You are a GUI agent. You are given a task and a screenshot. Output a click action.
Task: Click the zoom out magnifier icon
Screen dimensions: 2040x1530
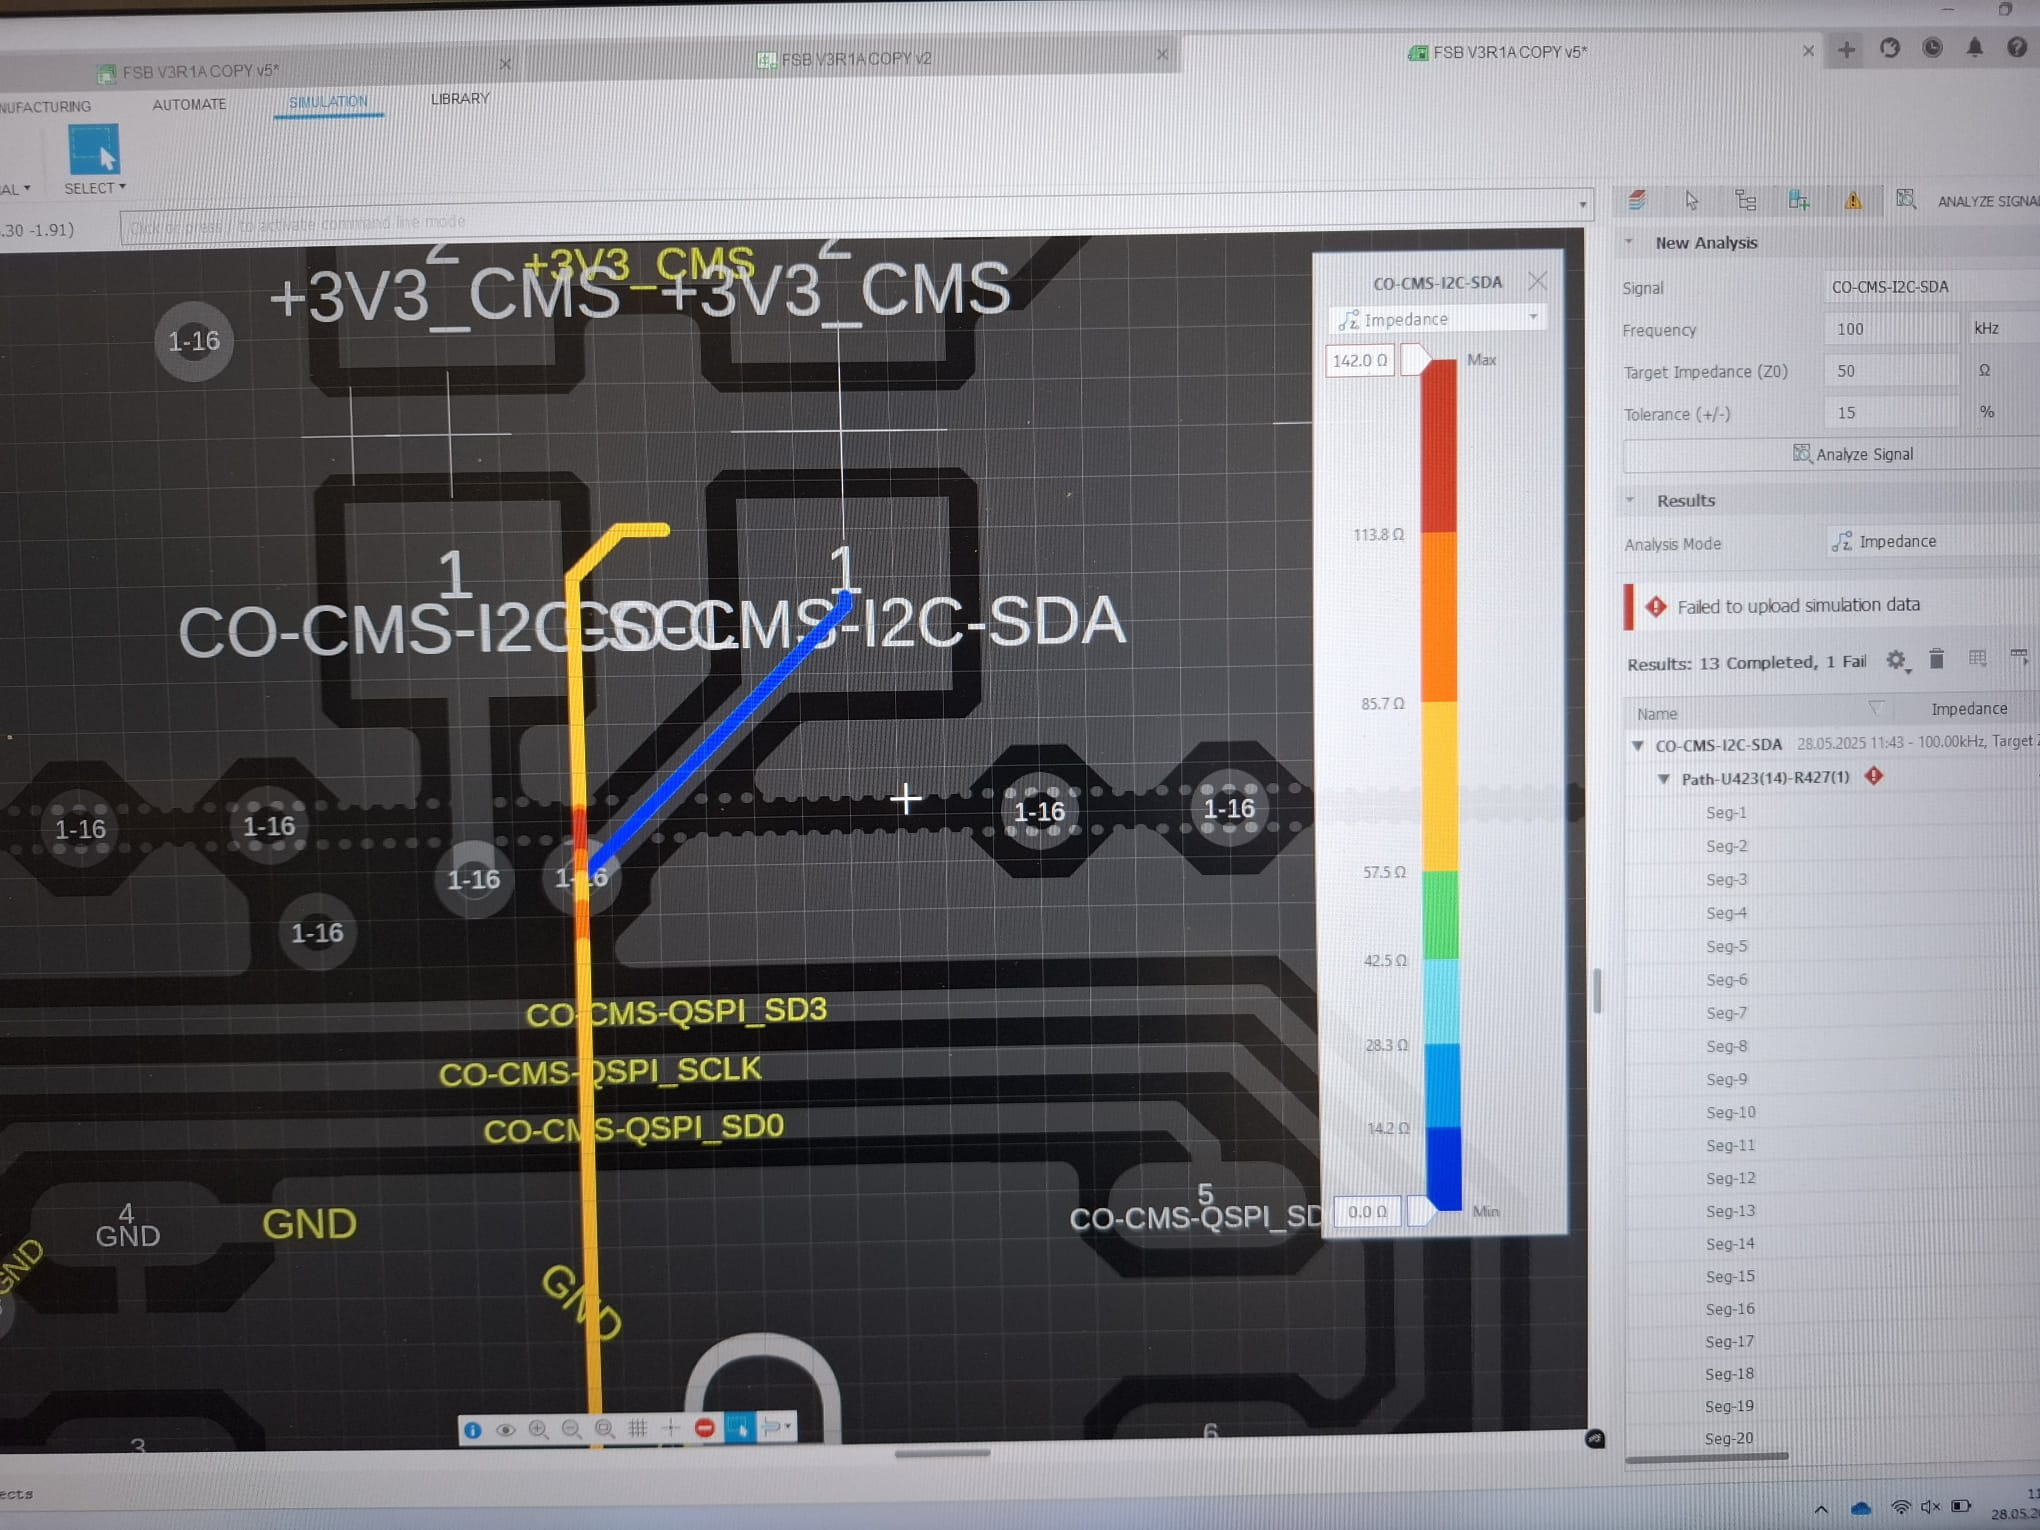tap(571, 1430)
